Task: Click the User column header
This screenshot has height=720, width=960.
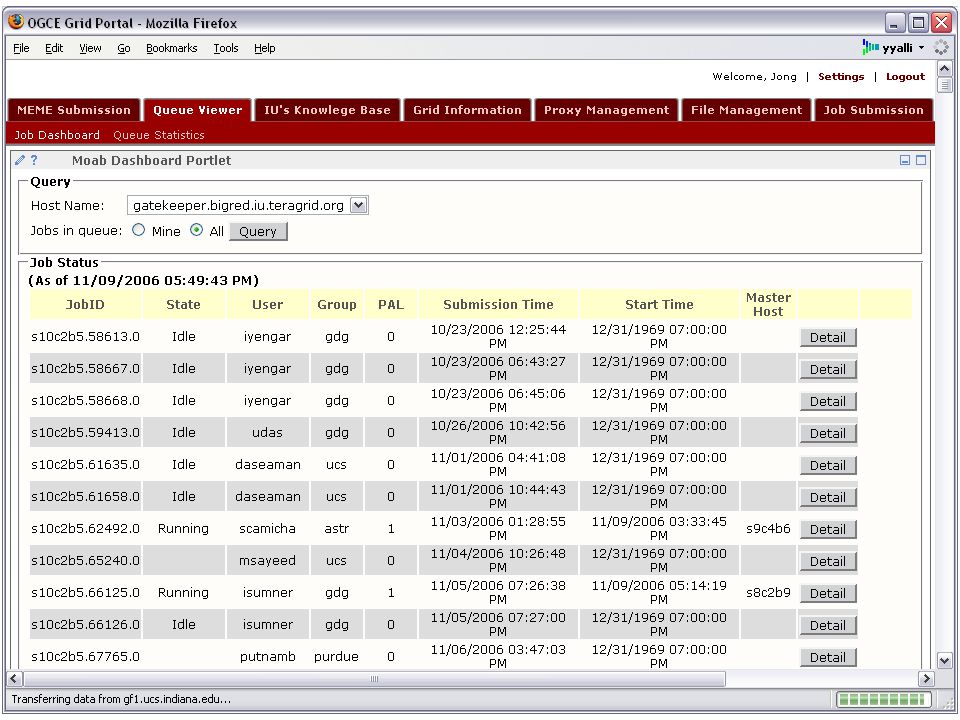Action: 268,304
